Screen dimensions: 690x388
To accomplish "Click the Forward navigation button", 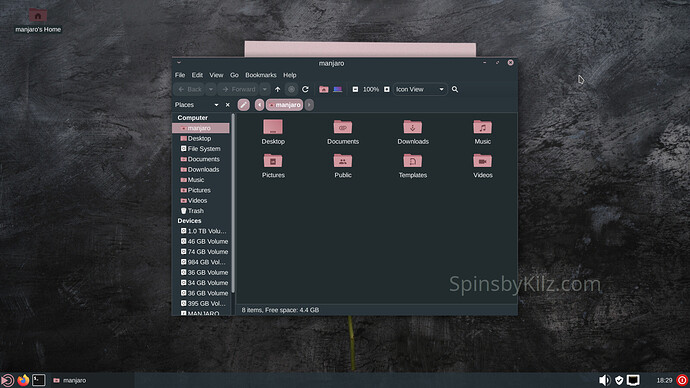I will point(238,89).
